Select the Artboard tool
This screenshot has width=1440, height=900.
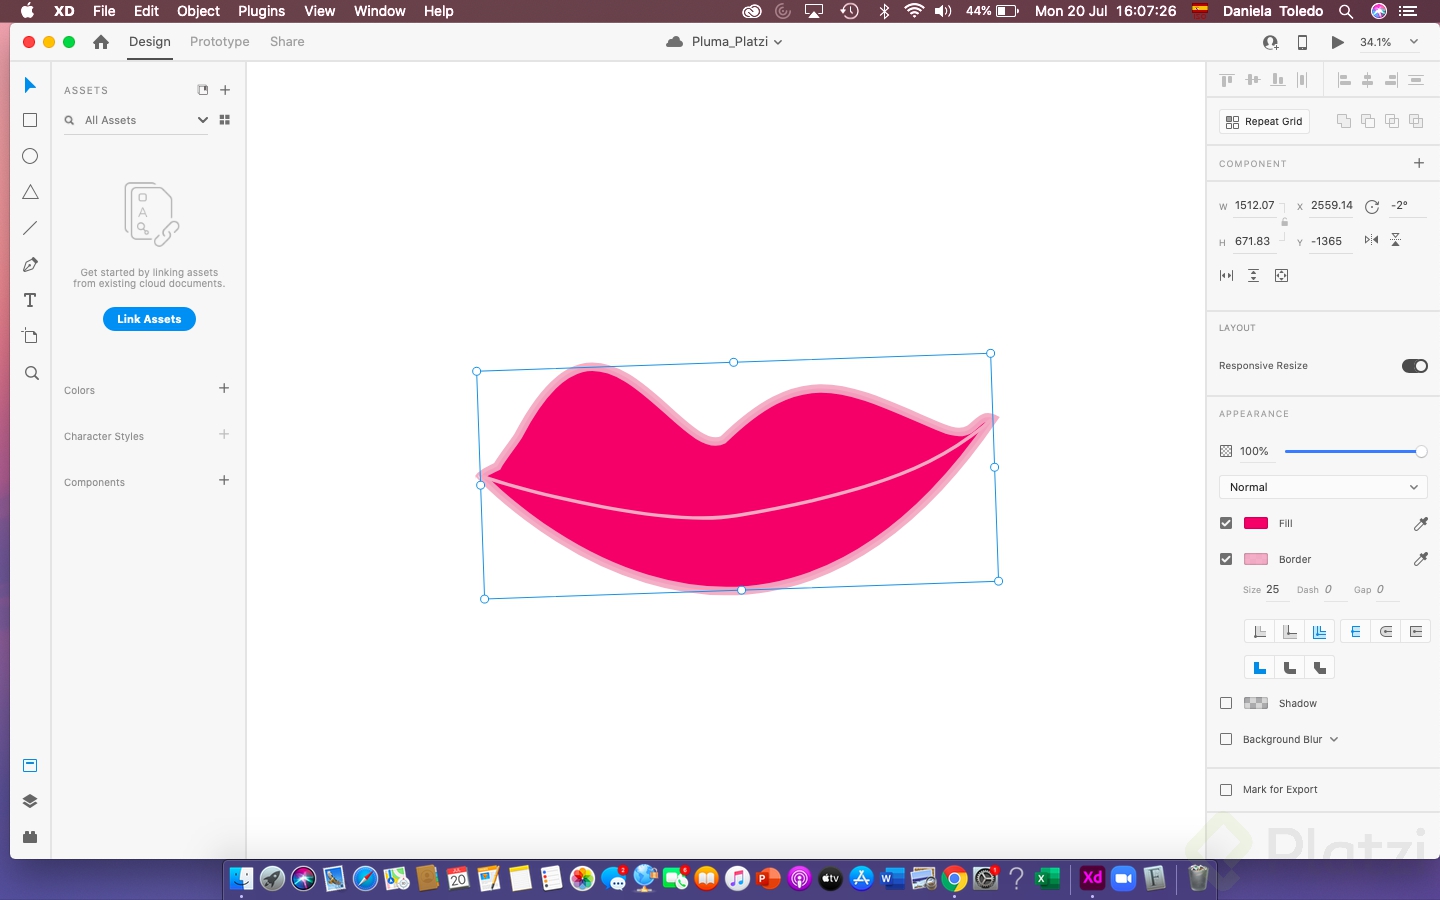click(29, 336)
